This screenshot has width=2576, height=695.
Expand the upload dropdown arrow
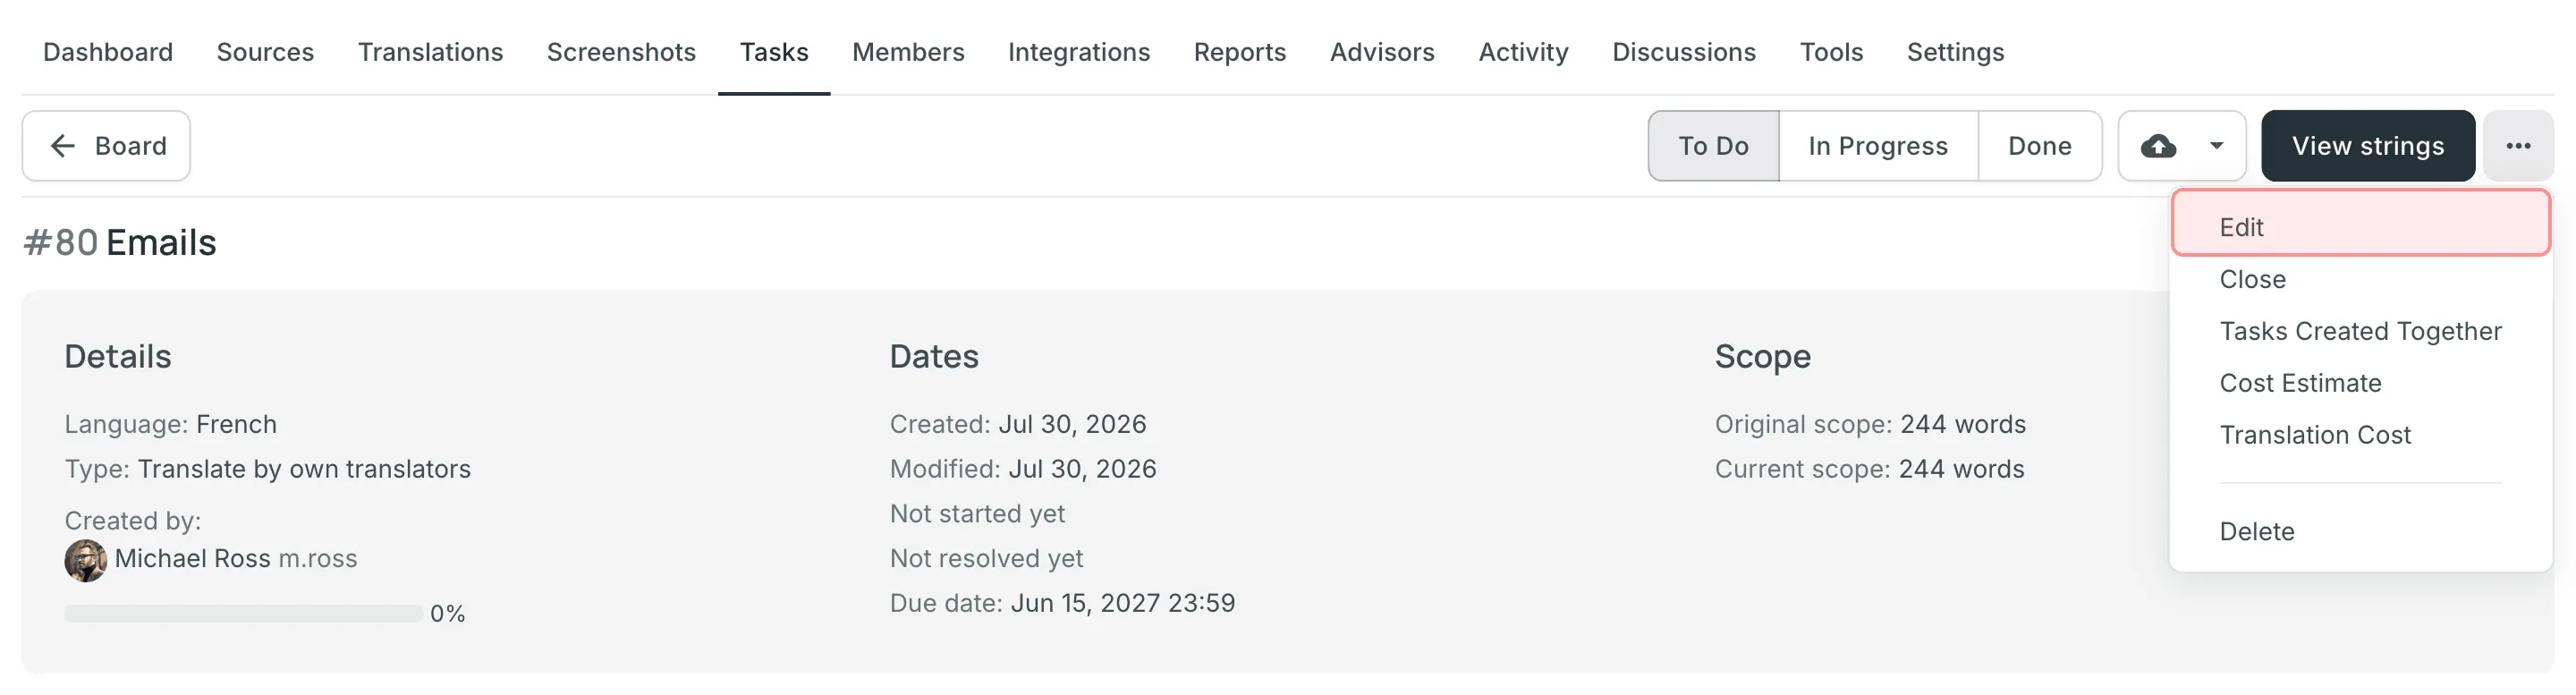tap(2216, 146)
